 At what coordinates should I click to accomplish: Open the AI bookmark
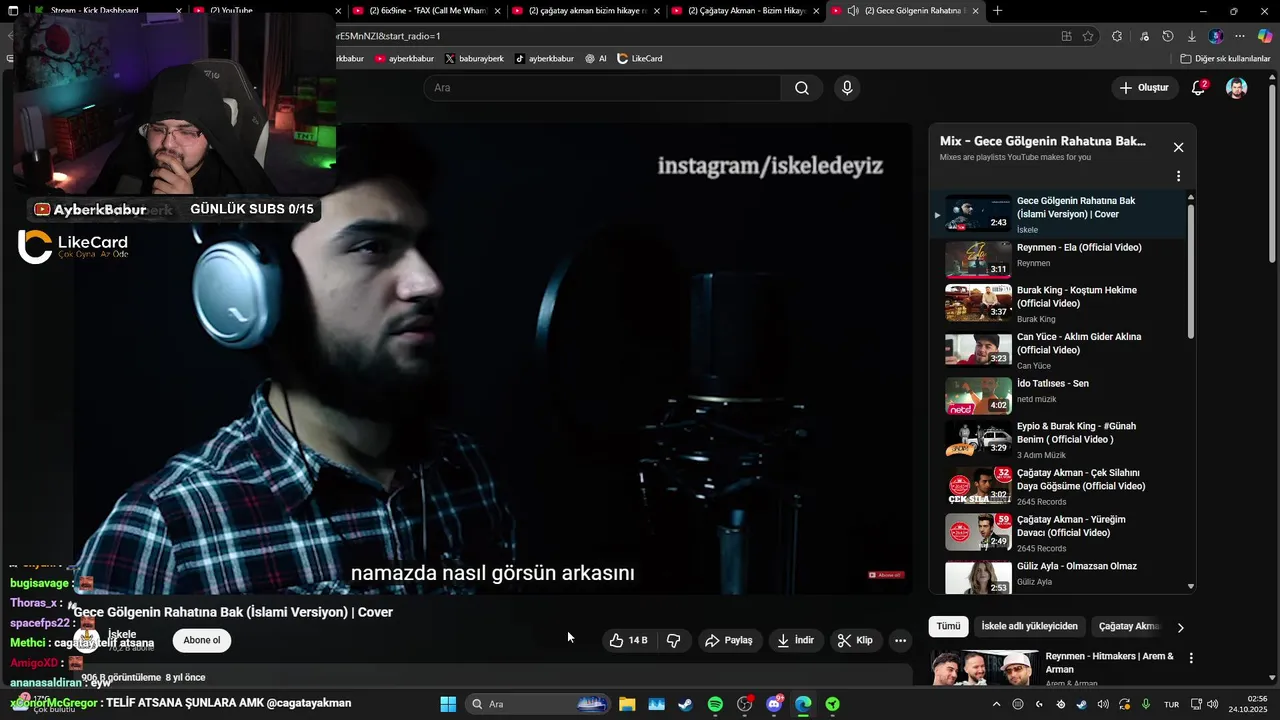(x=596, y=59)
